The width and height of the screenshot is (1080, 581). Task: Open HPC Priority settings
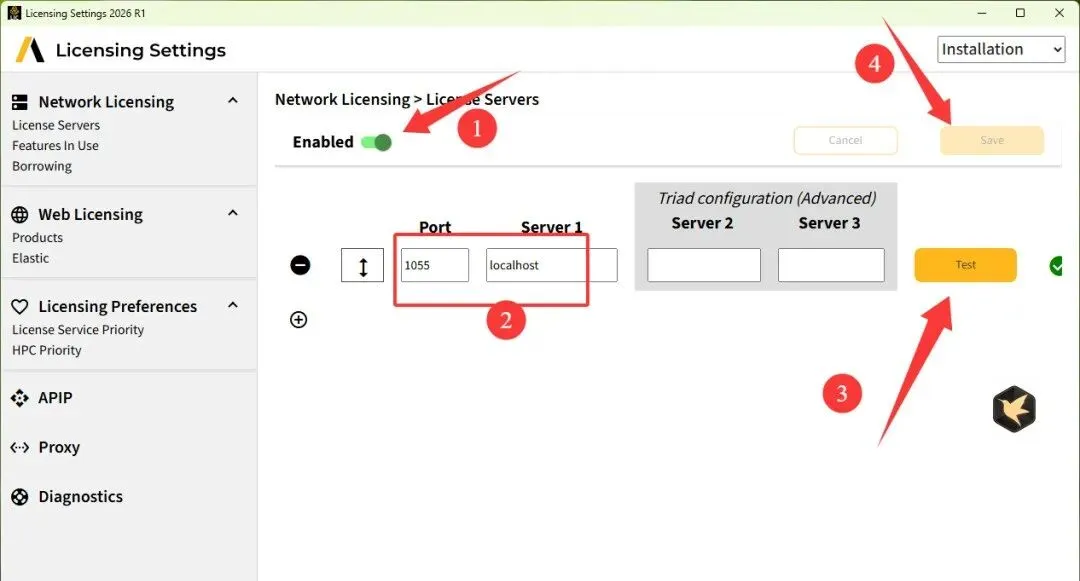47,350
